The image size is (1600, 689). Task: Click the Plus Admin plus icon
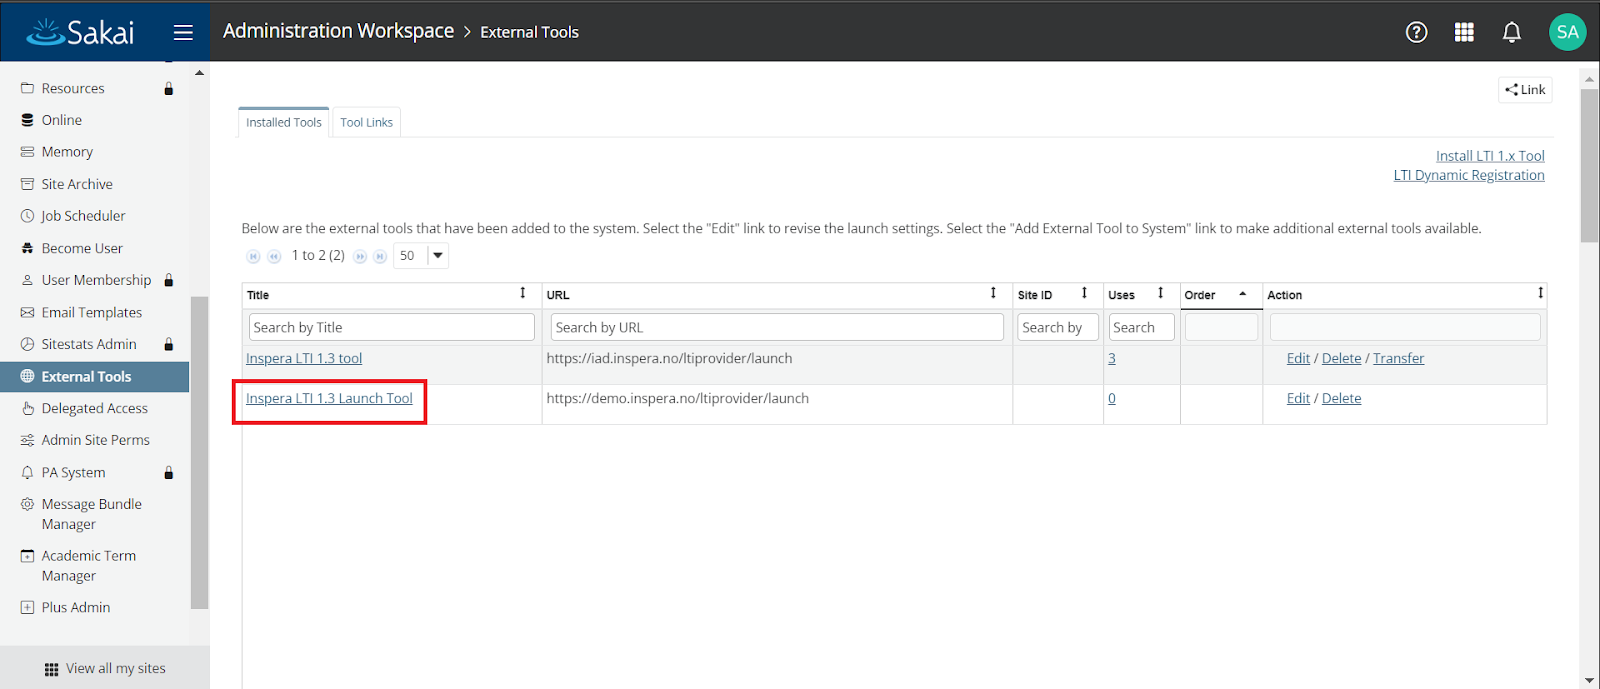point(27,607)
